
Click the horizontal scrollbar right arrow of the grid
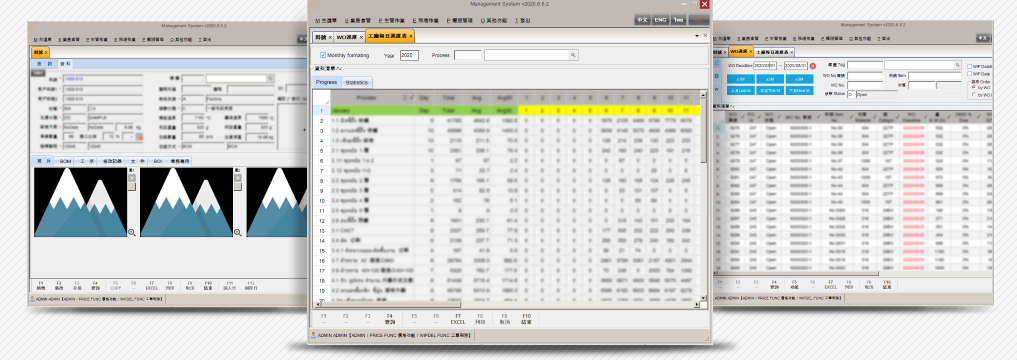tap(696, 304)
